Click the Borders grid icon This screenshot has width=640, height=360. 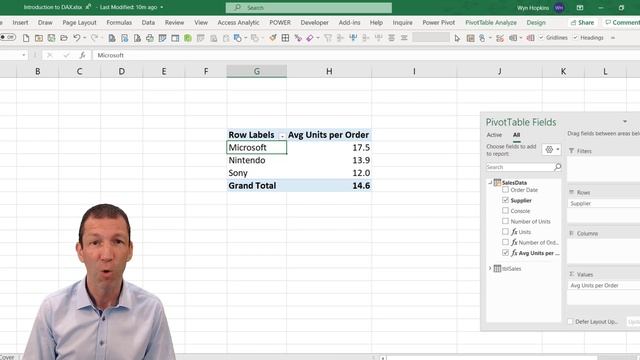[x=285, y=38]
